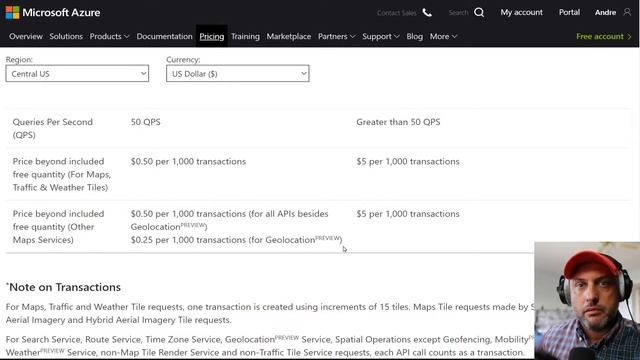Click the 'Currency:' label

point(183,60)
